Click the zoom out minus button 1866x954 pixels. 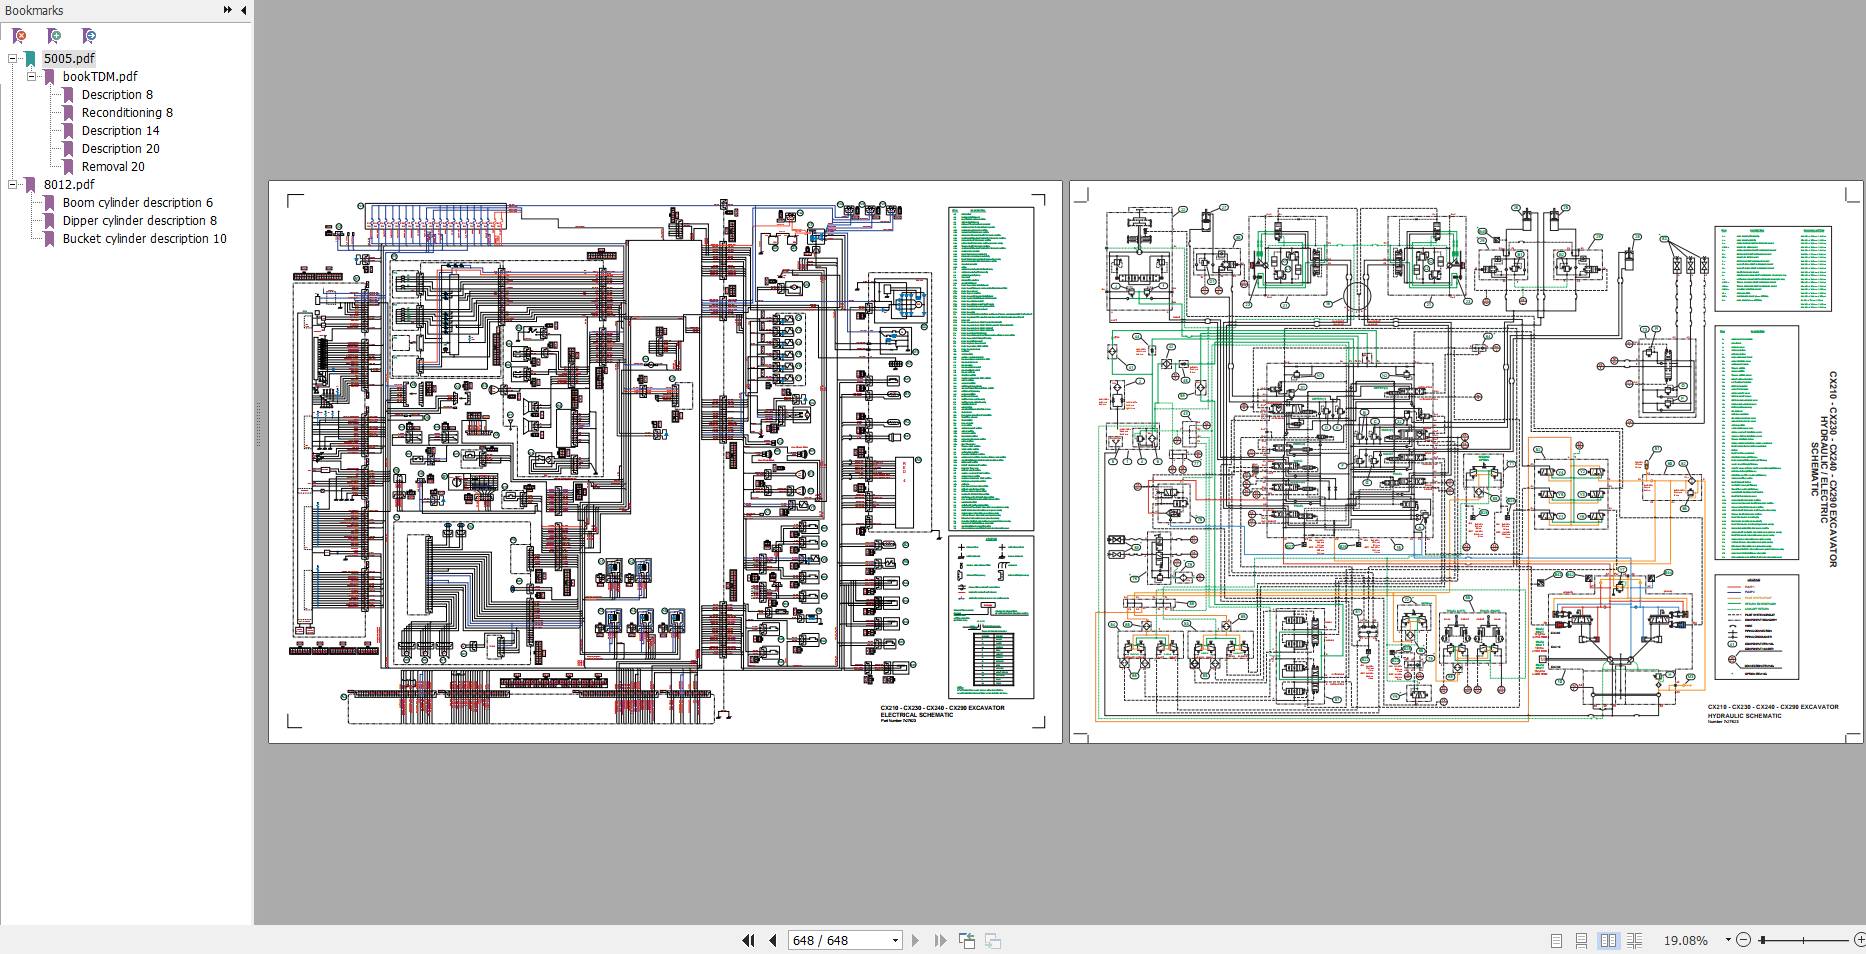tap(1744, 940)
